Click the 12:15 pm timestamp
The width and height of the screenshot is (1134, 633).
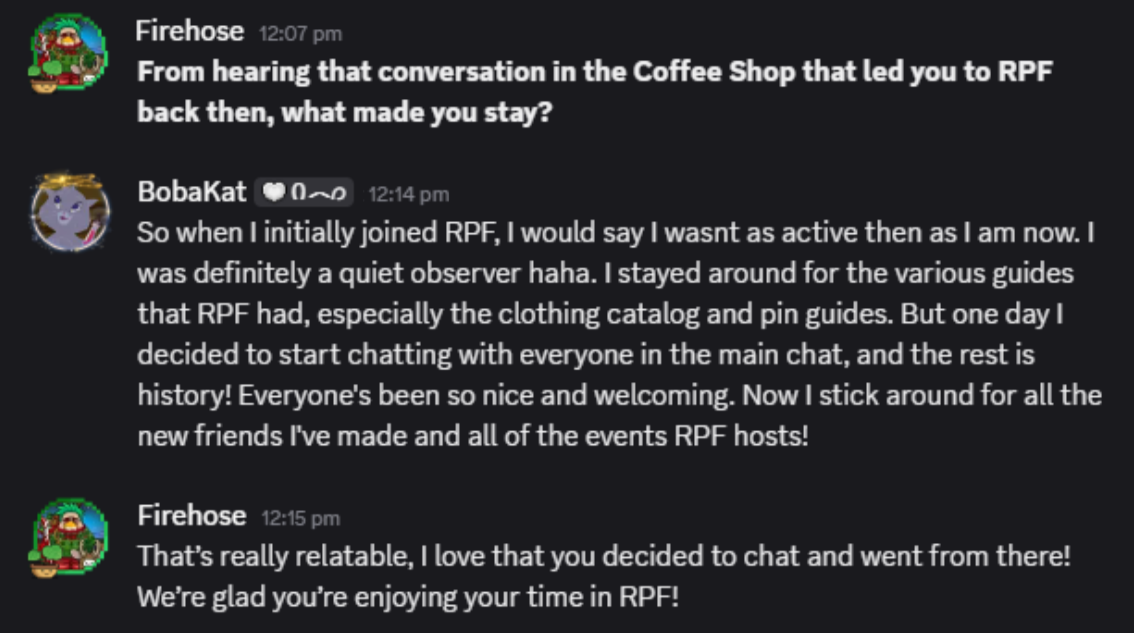click(x=300, y=518)
